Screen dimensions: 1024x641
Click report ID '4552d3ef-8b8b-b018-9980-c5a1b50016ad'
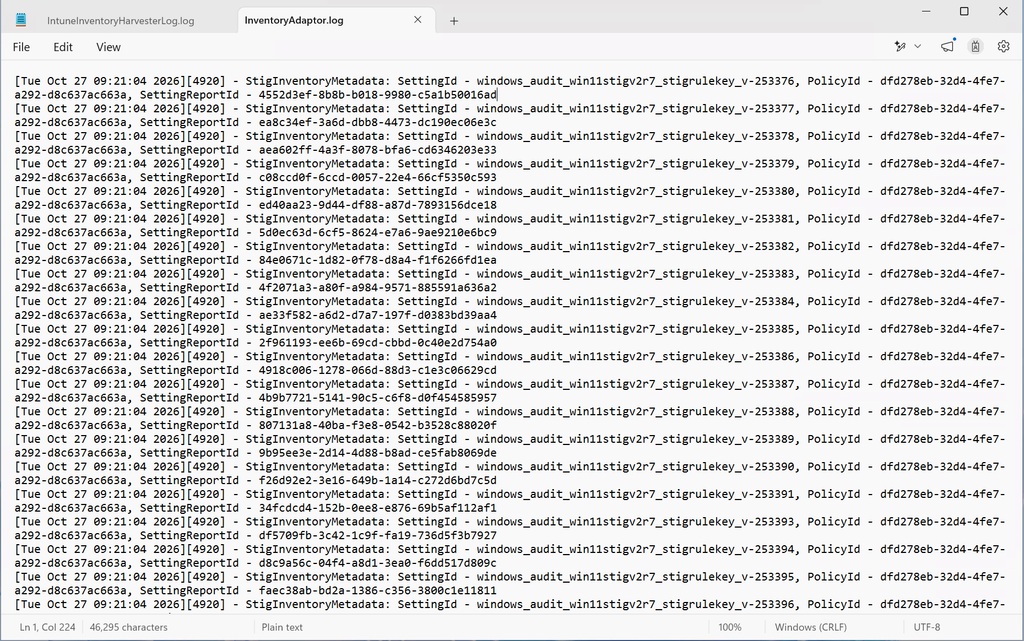pos(377,95)
